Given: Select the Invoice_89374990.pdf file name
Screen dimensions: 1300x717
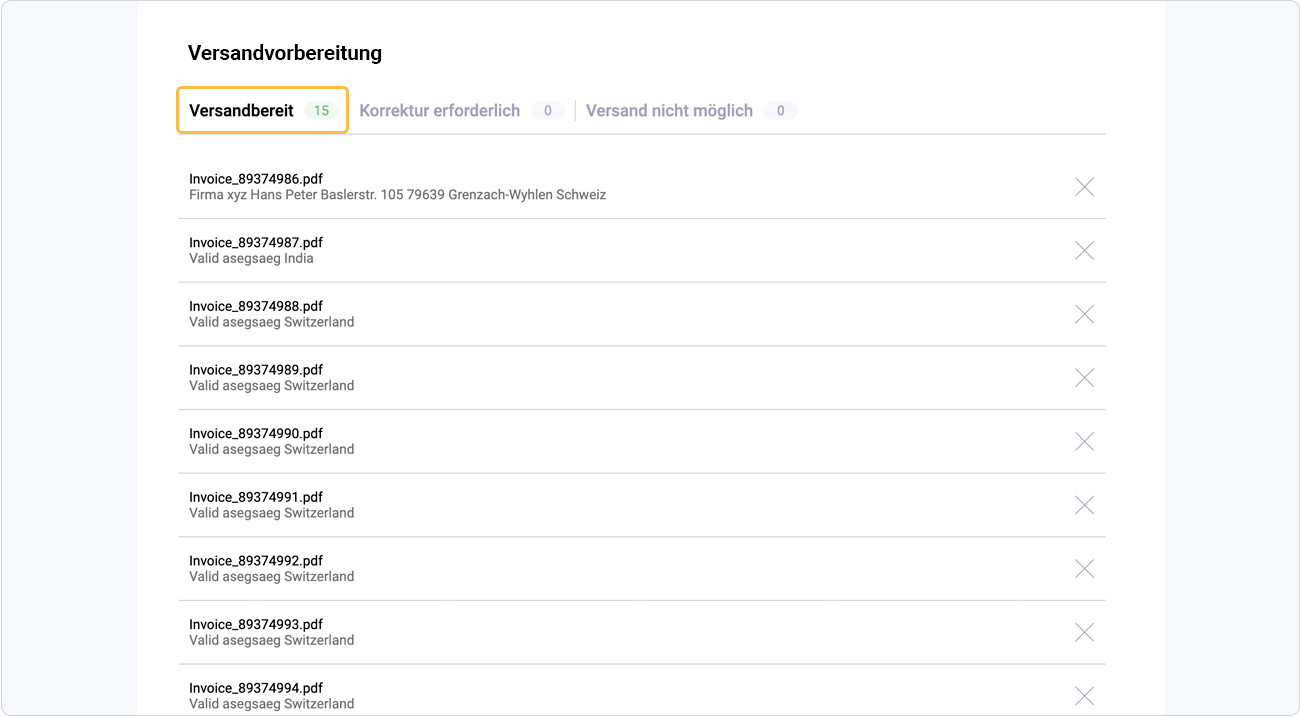Looking at the screenshot, I should point(256,434).
